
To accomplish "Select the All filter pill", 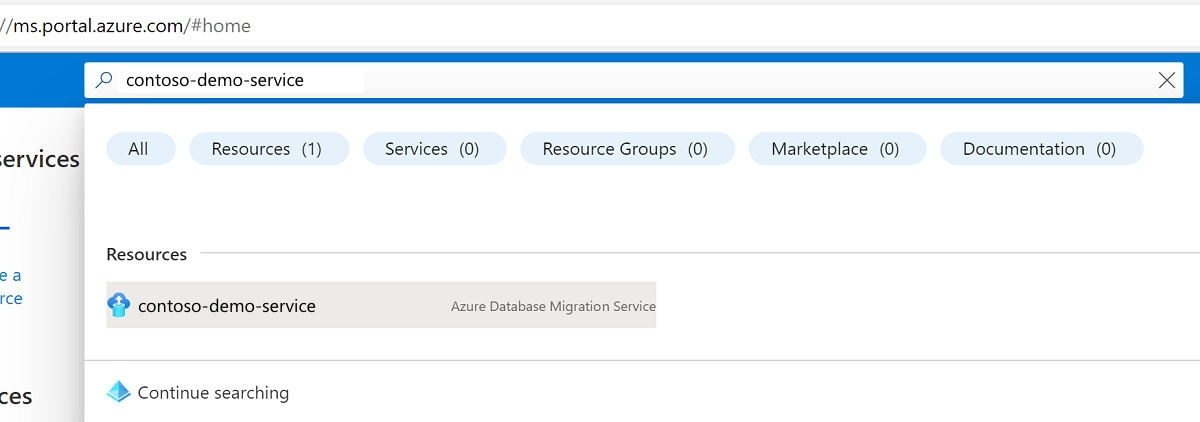I will click(x=139, y=149).
